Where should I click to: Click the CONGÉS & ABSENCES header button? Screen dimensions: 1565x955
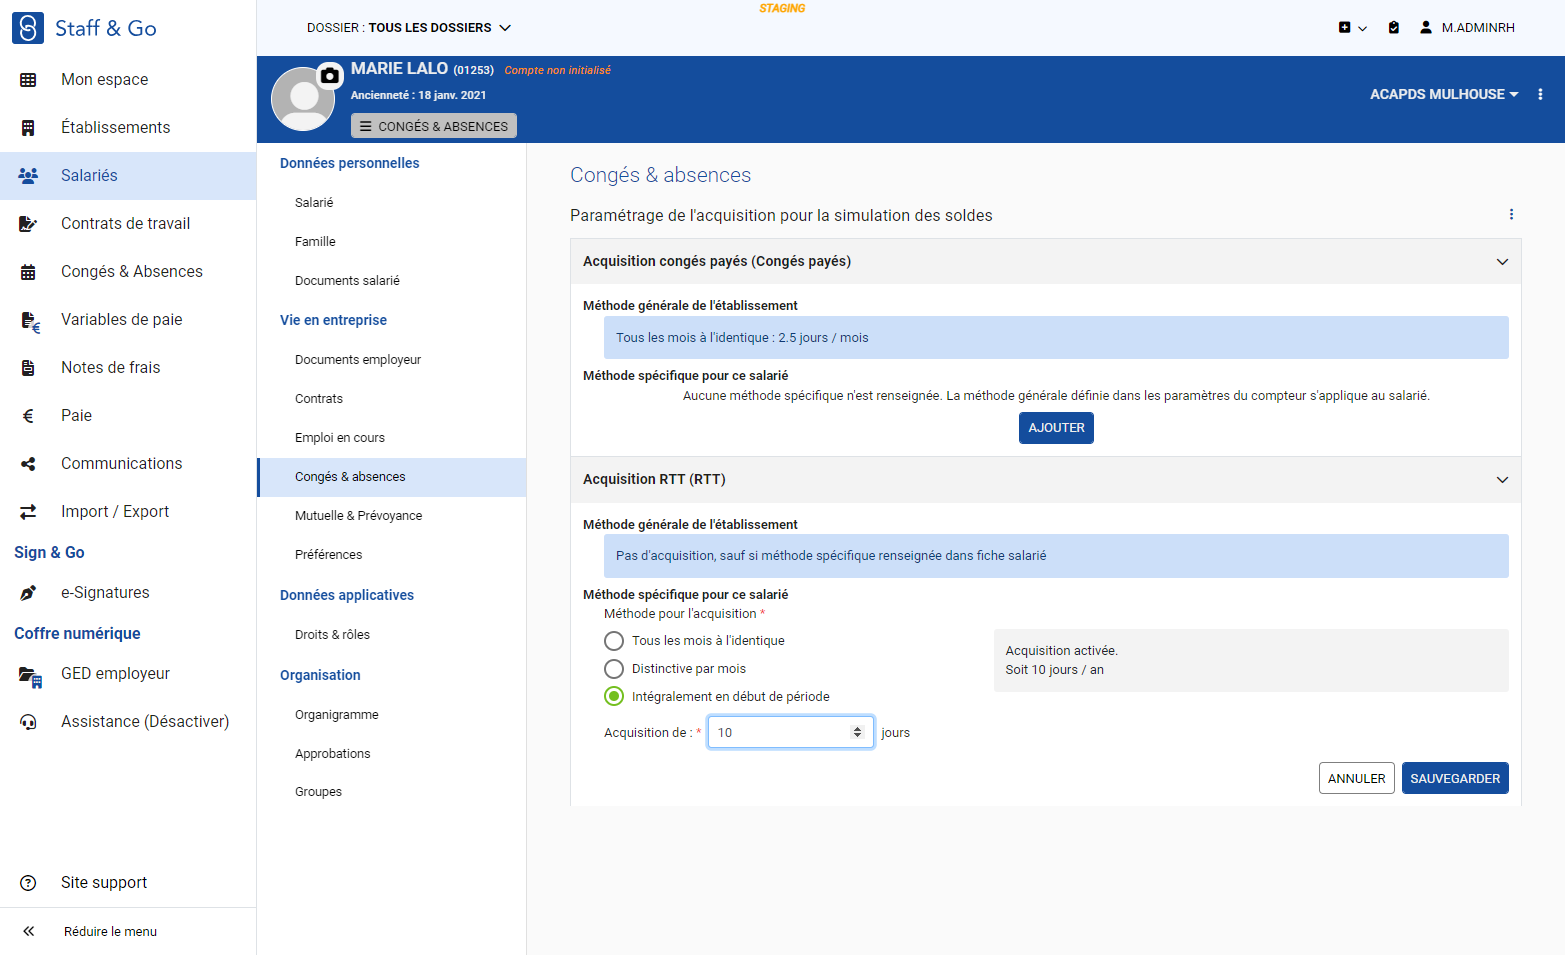[x=434, y=126]
